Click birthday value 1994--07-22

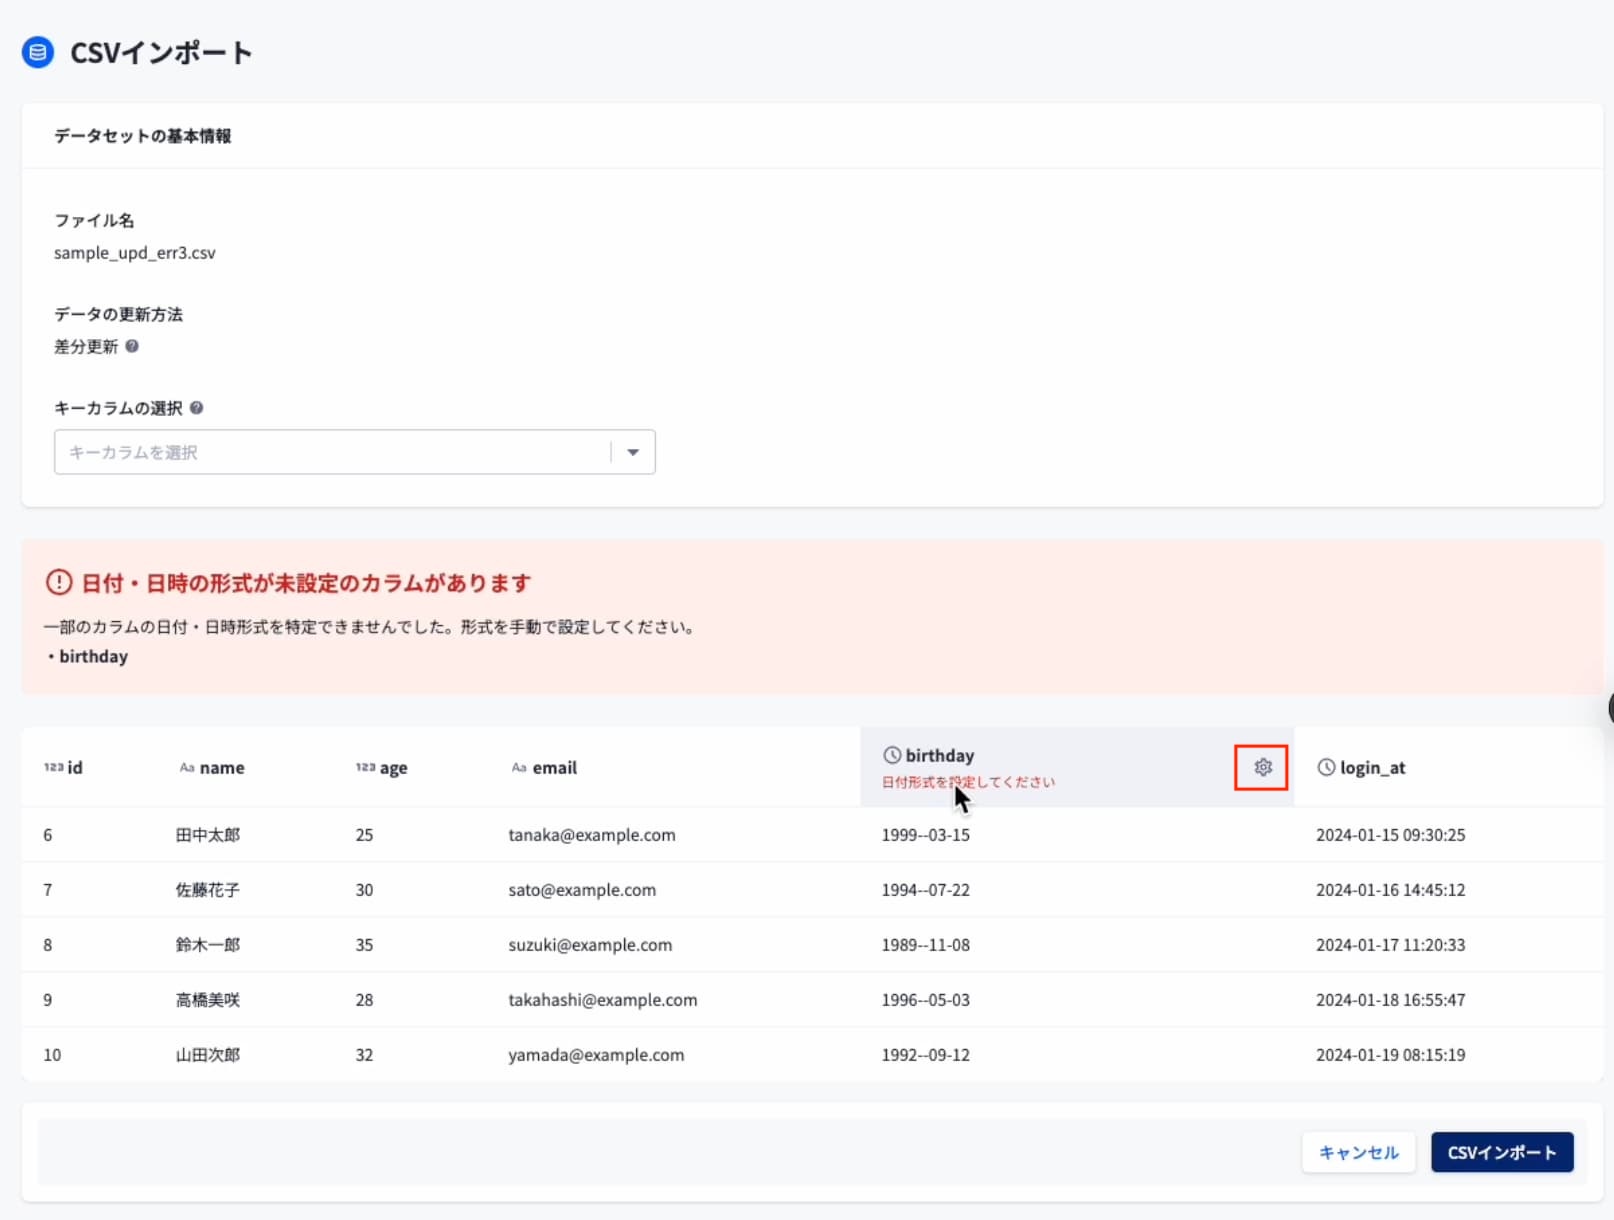[x=925, y=890]
